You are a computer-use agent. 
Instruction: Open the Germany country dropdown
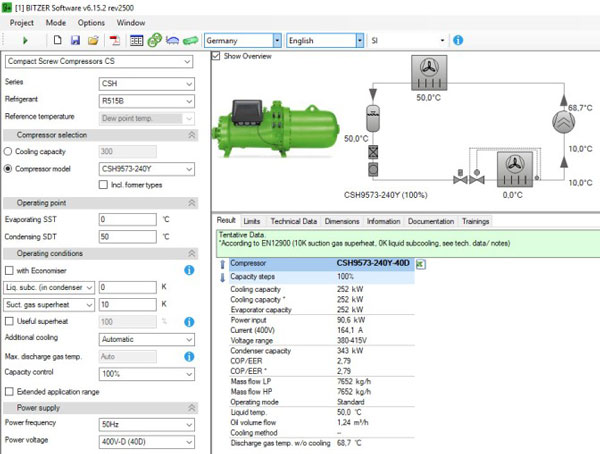(x=243, y=40)
